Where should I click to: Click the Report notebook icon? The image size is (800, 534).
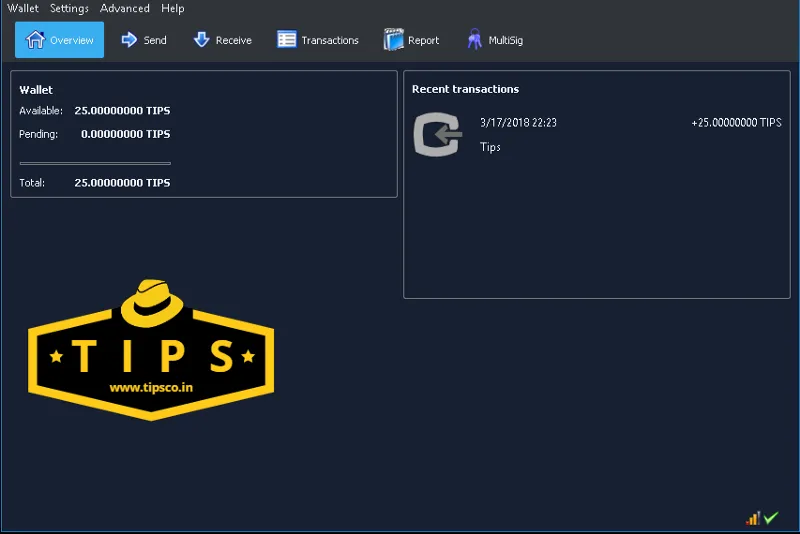click(x=393, y=39)
